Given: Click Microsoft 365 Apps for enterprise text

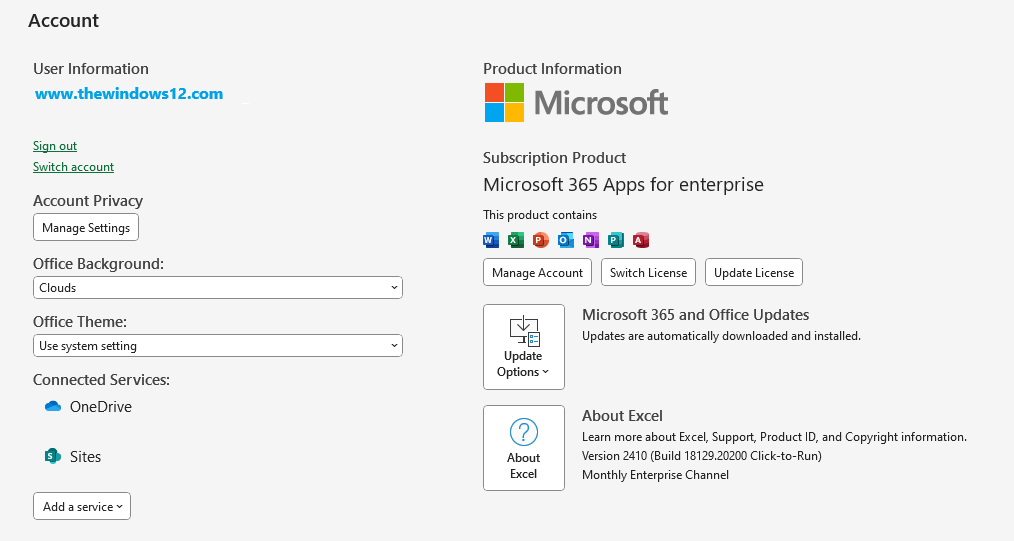Looking at the screenshot, I should pos(623,185).
